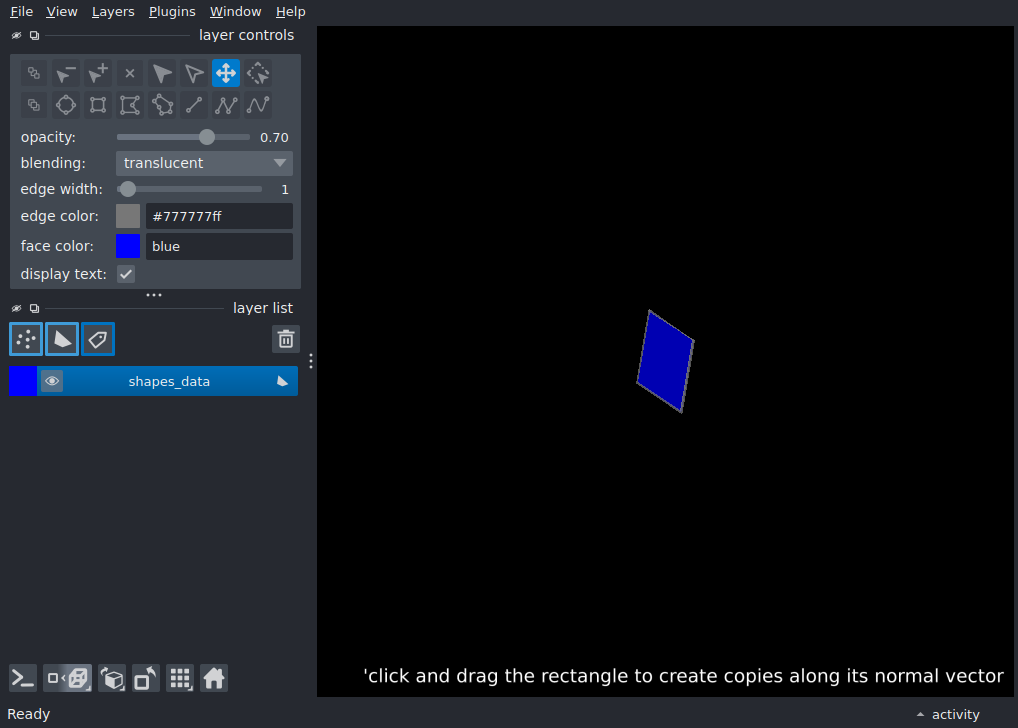This screenshot has height=728, width=1018.
Task: Float the layer controls dock panel
Action: pos(34,36)
